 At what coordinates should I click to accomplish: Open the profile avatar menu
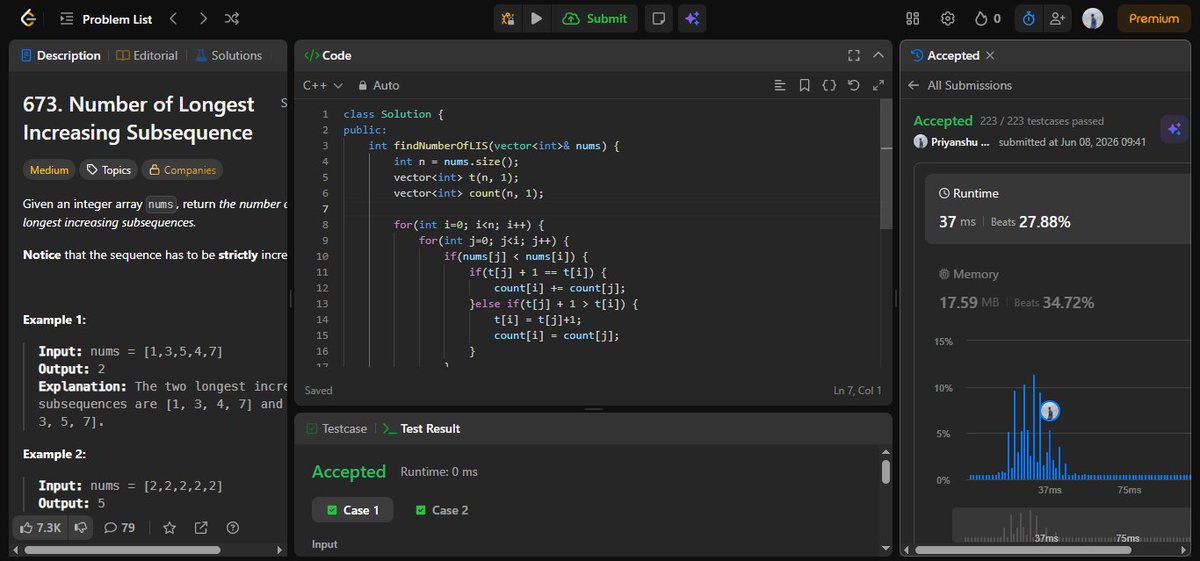[1093, 18]
